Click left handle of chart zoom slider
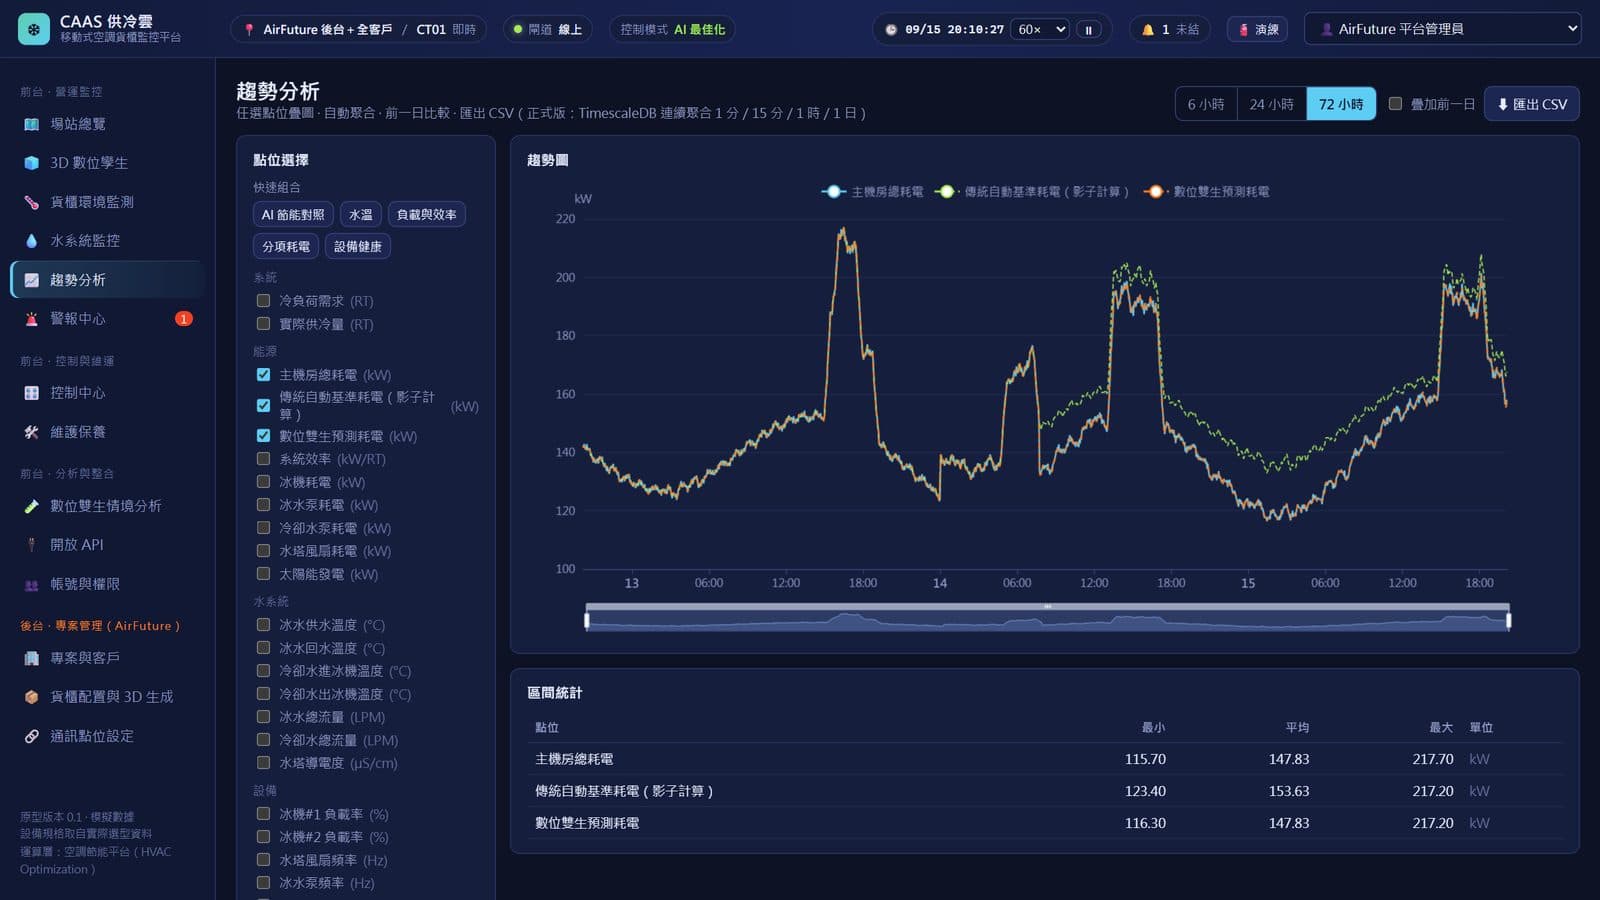Viewport: 1600px width, 900px height. (587, 621)
